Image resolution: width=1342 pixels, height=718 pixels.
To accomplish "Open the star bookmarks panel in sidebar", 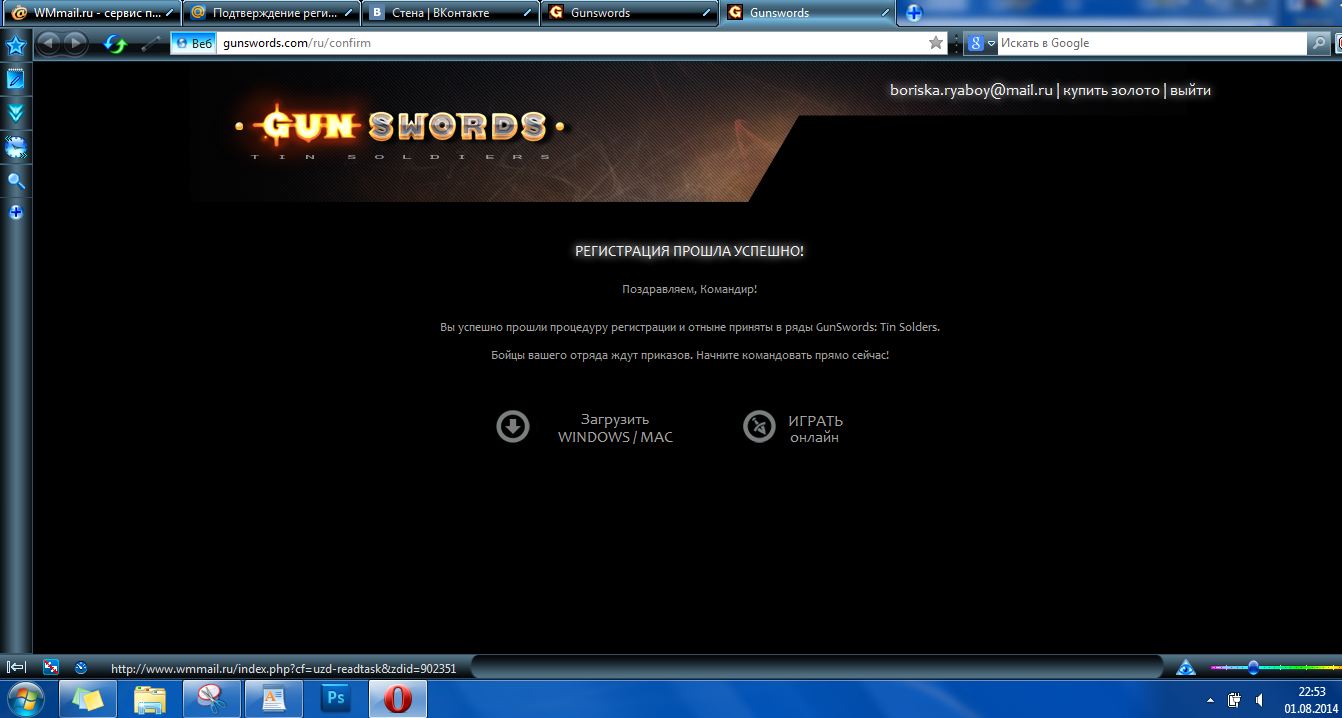I will (x=16, y=45).
